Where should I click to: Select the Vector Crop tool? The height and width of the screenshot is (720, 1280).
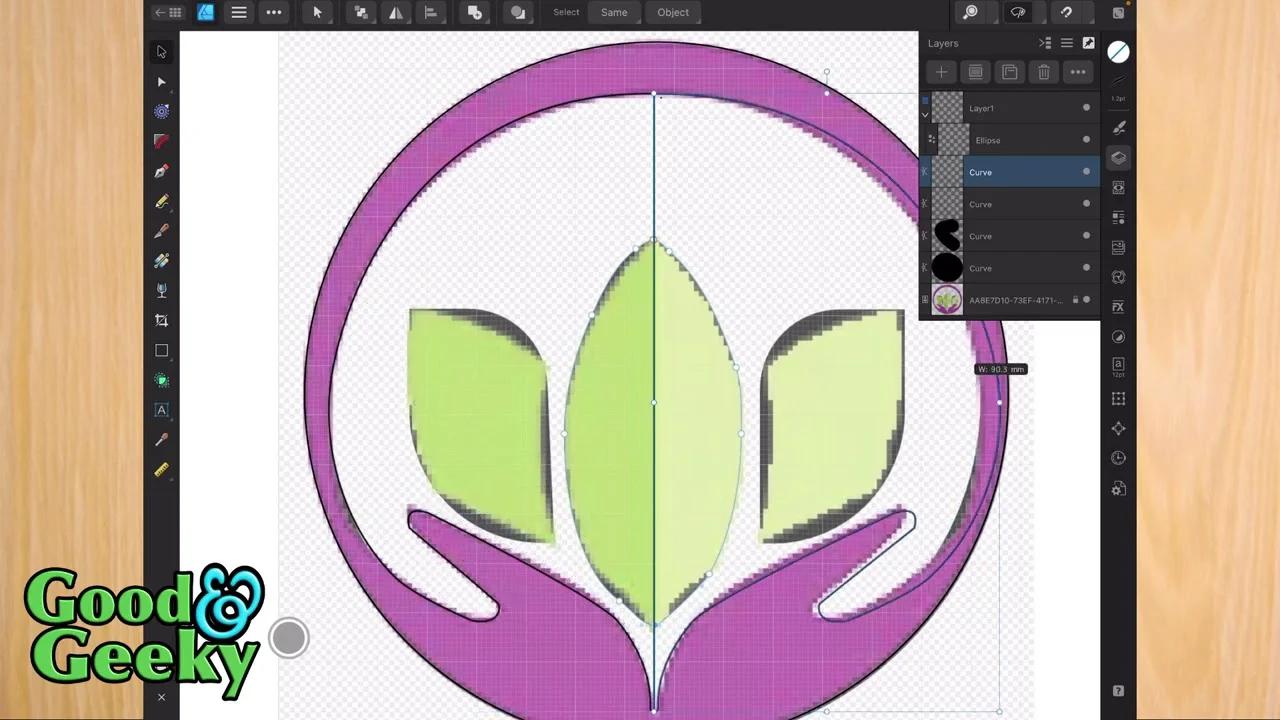(x=161, y=320)
